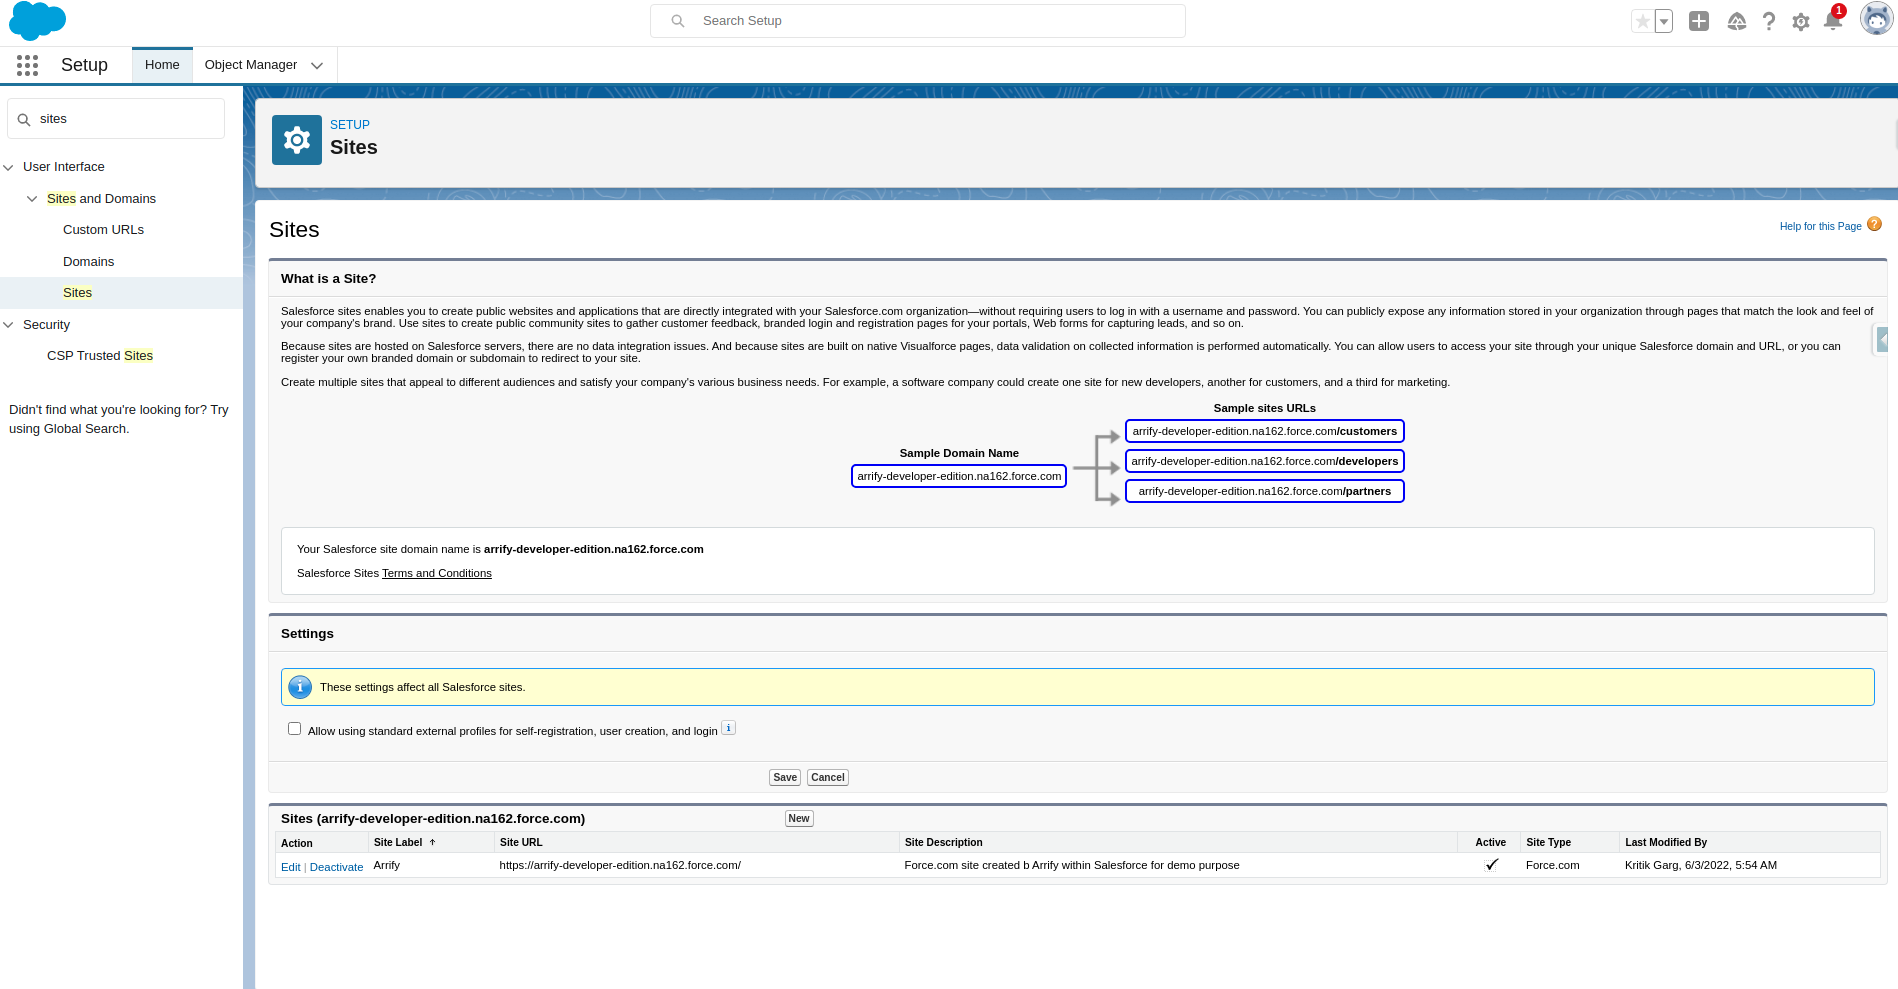Open the Terms and Conditions link

[437, 573]
